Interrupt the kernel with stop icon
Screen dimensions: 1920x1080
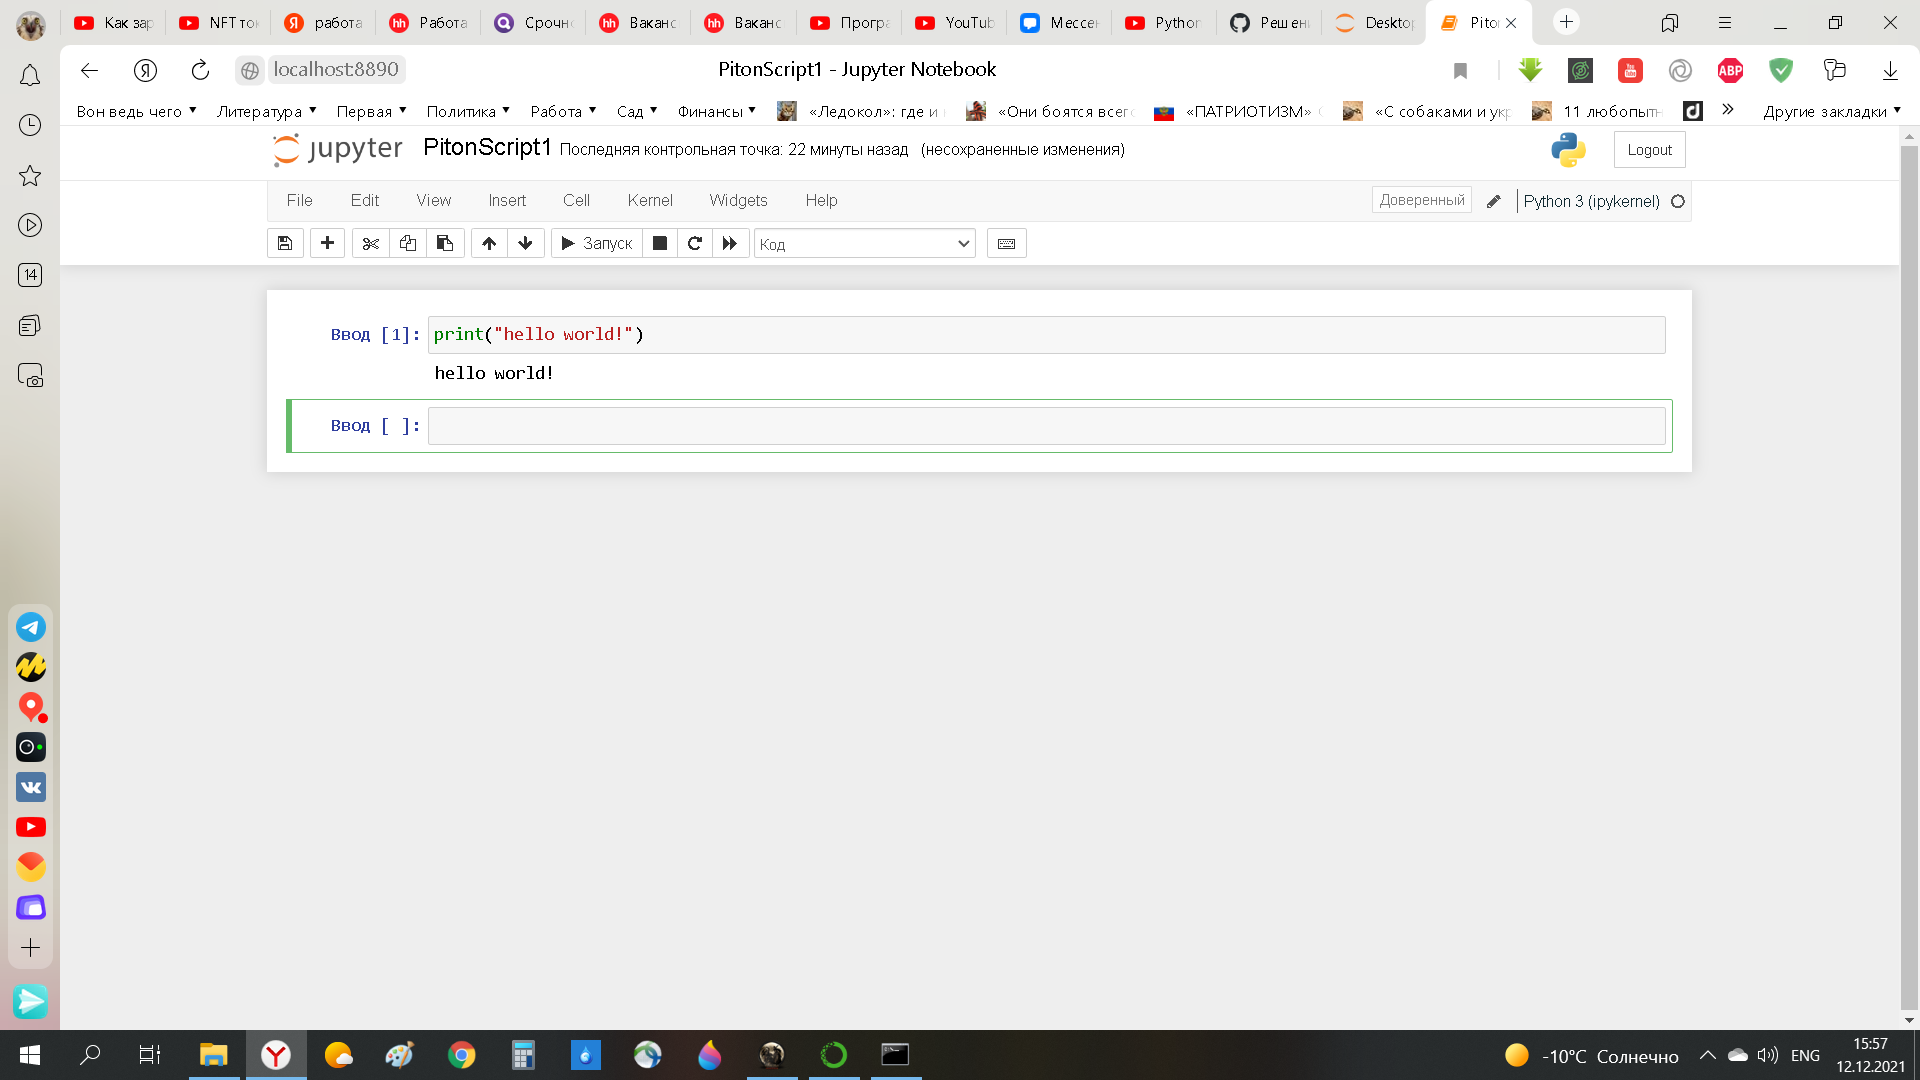click(x=660, y=243)
